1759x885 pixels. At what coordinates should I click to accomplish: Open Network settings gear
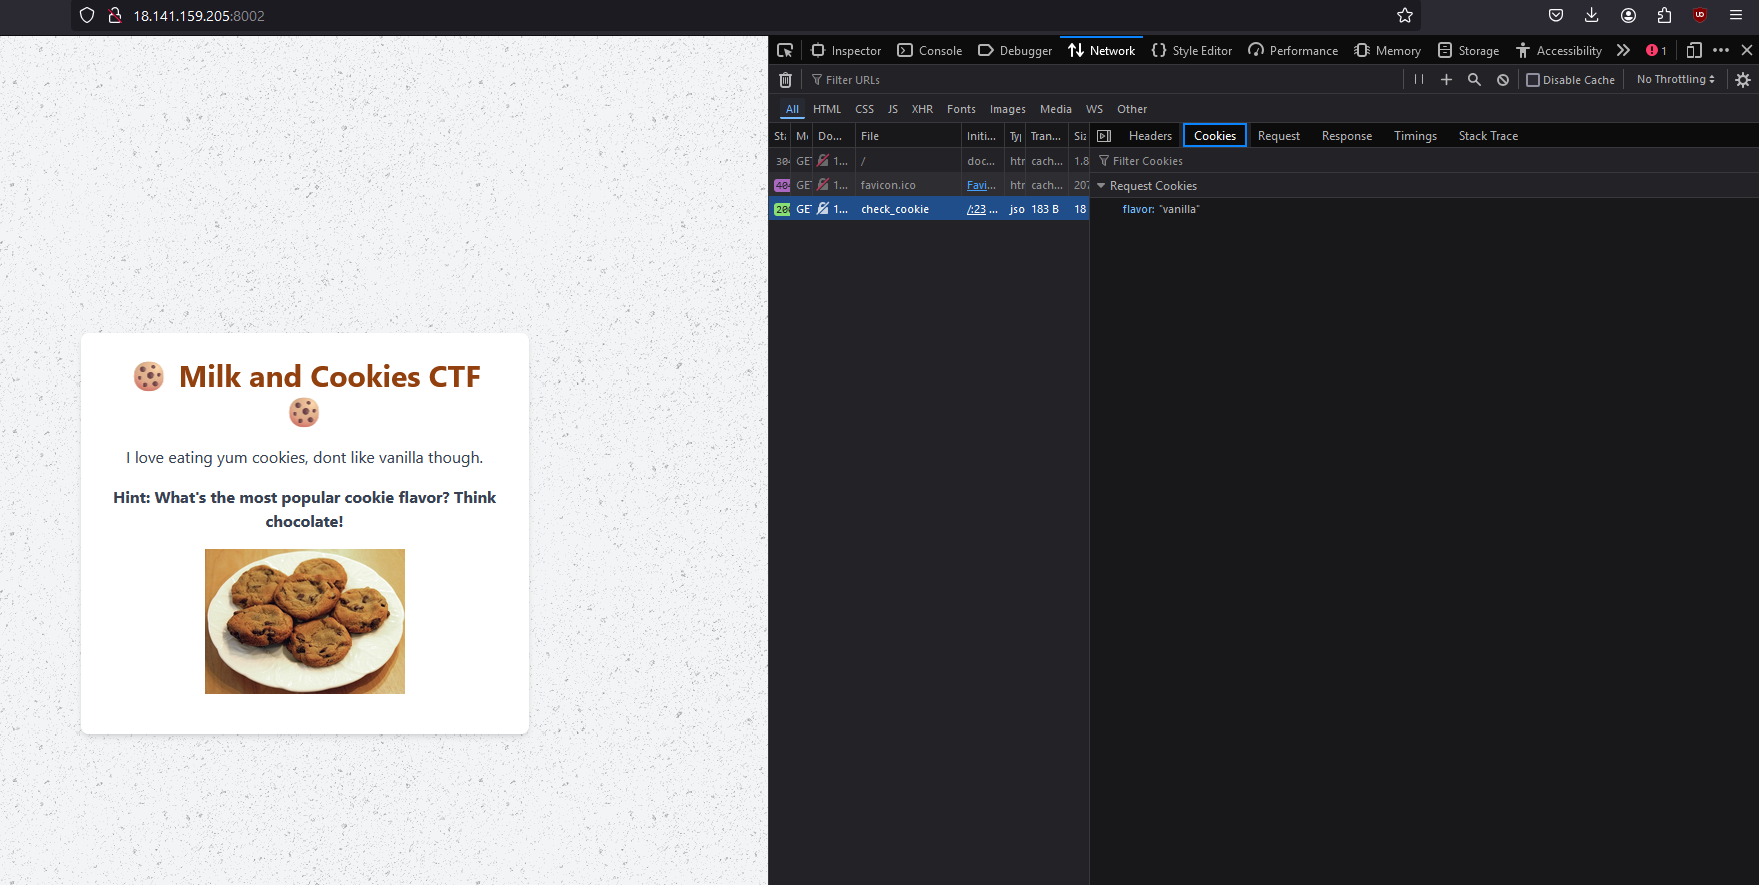[1742, 80]
